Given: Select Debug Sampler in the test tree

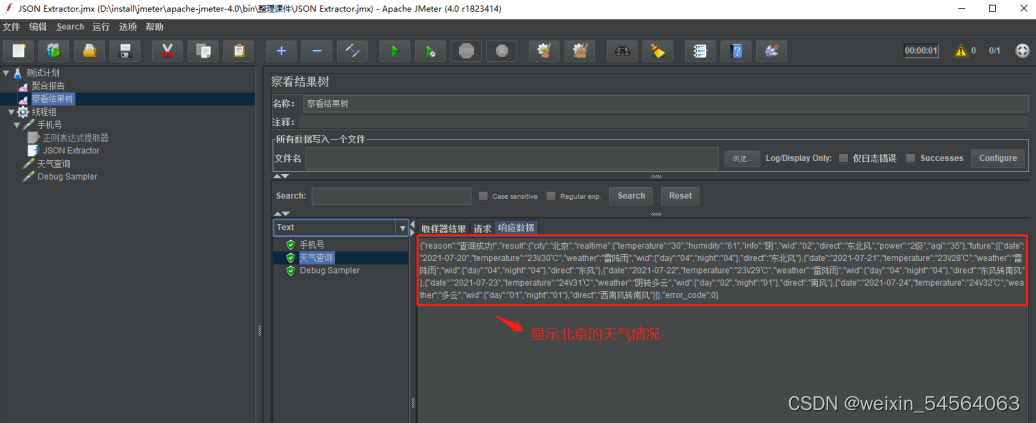Looking at the screenshot, I should click(67, 176).
